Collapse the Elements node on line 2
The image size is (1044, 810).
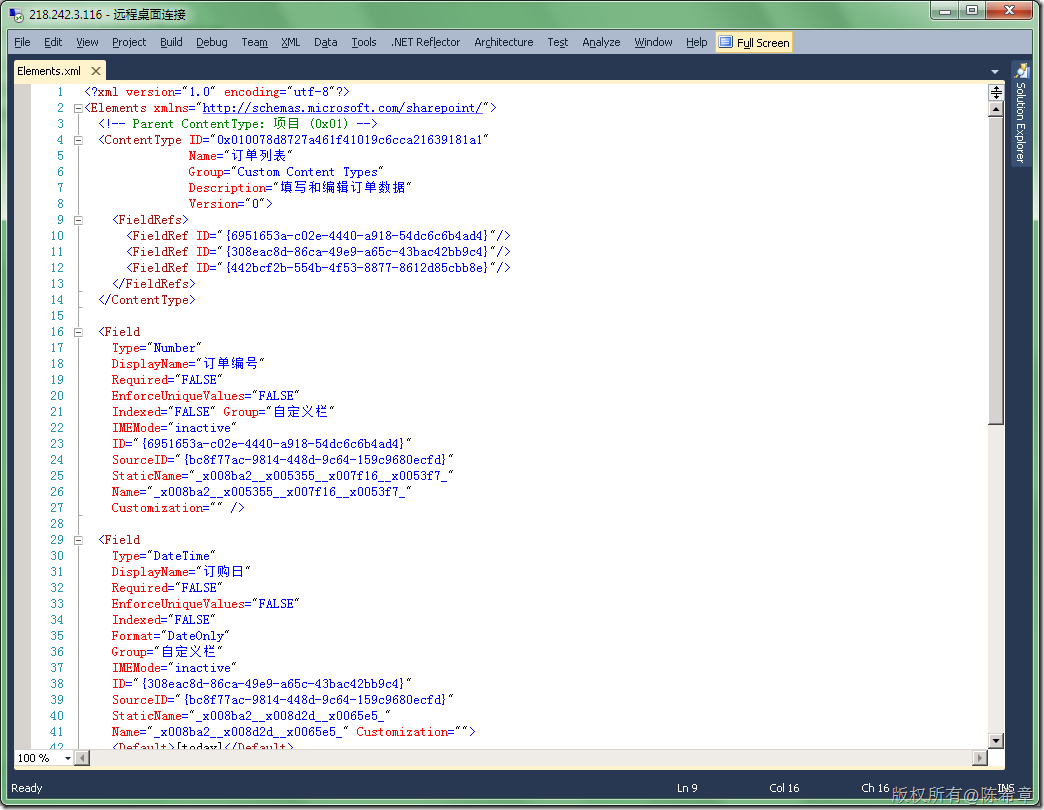[x=78, y=108]
